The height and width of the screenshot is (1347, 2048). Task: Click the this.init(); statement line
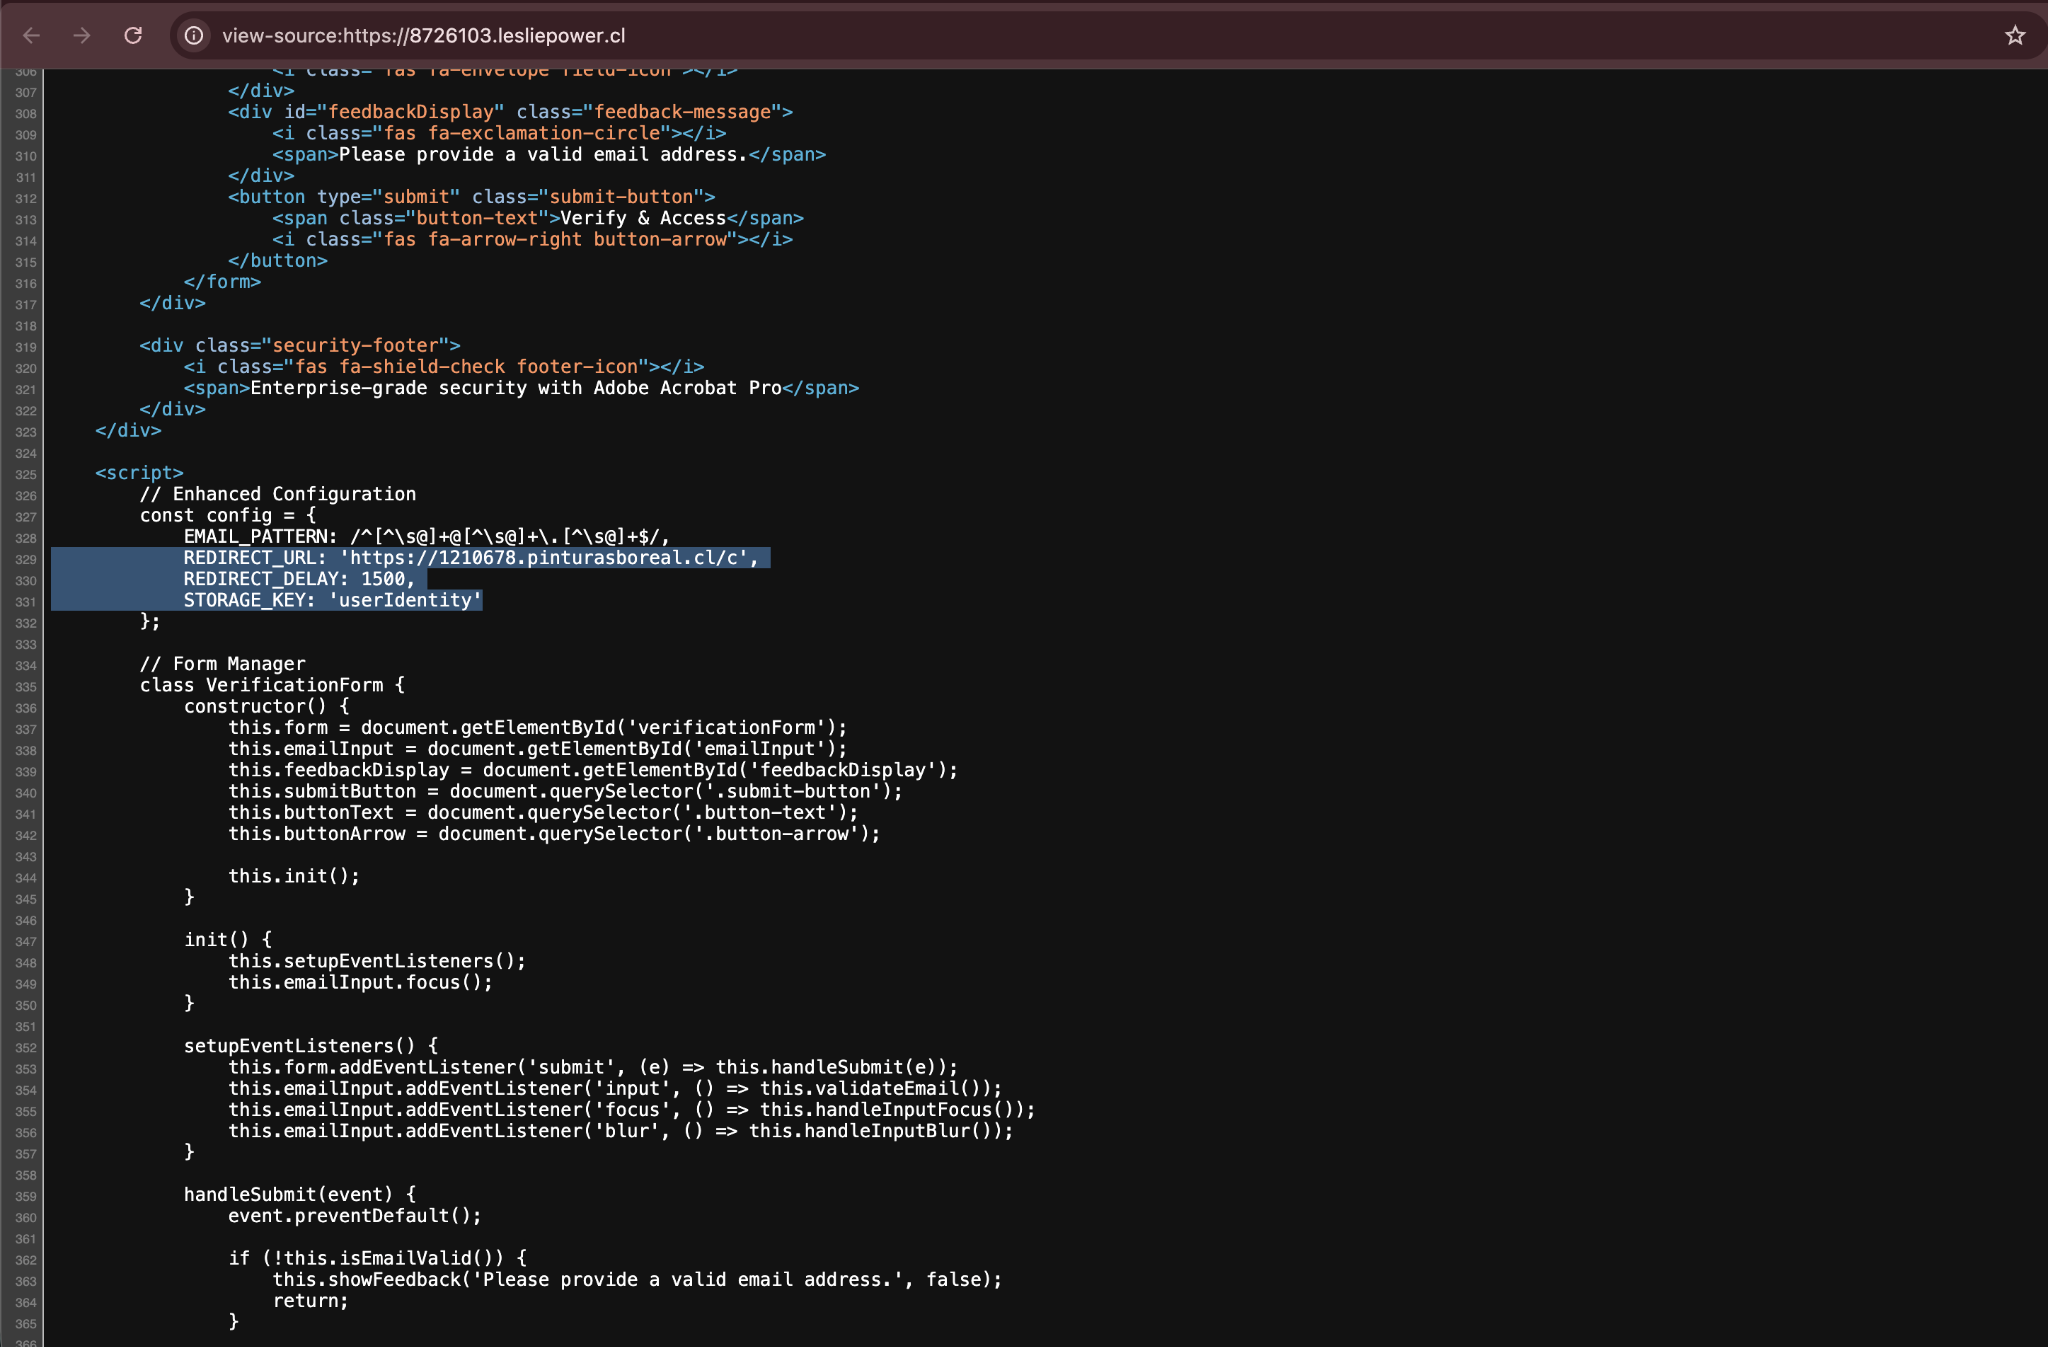tap(293, 876)
